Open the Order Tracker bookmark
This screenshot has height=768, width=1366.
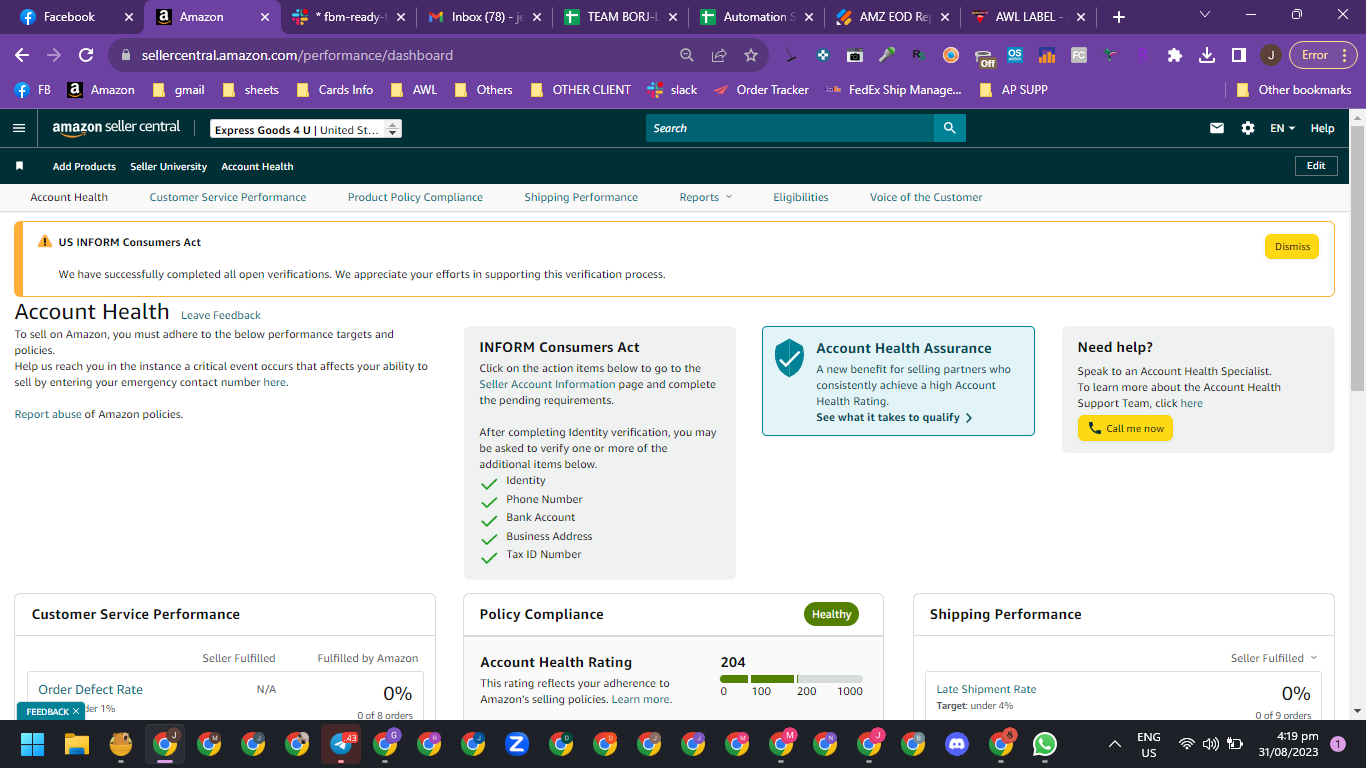(761, 89)
